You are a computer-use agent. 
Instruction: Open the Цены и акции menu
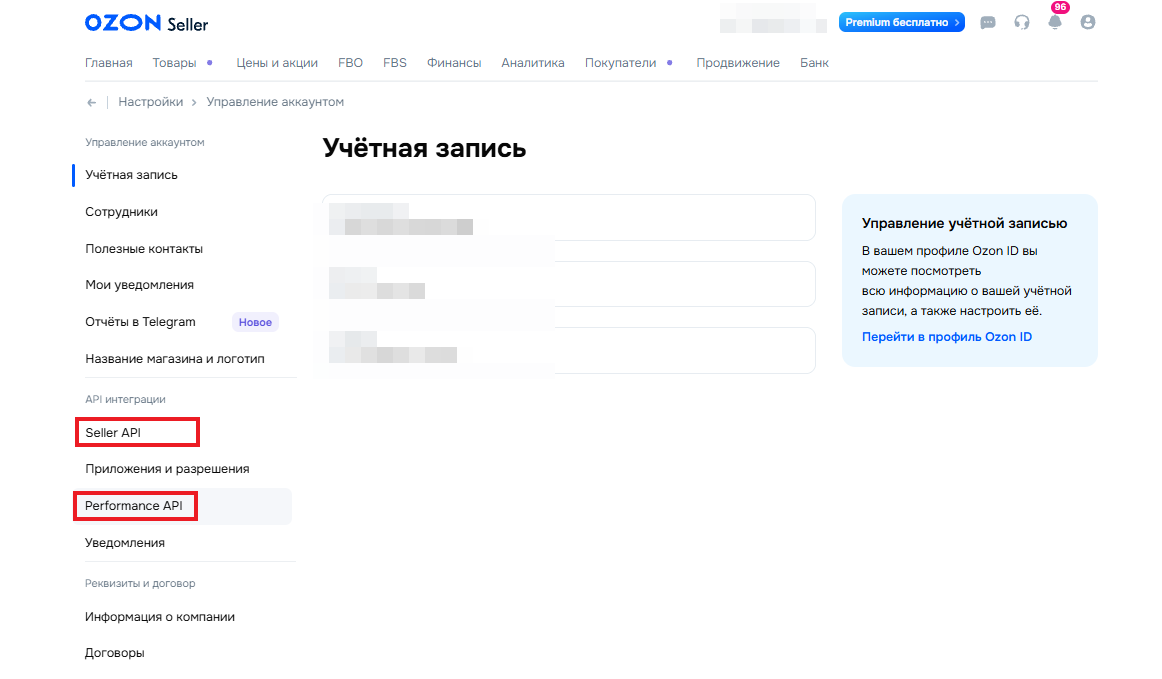click(x=276, y=63)
